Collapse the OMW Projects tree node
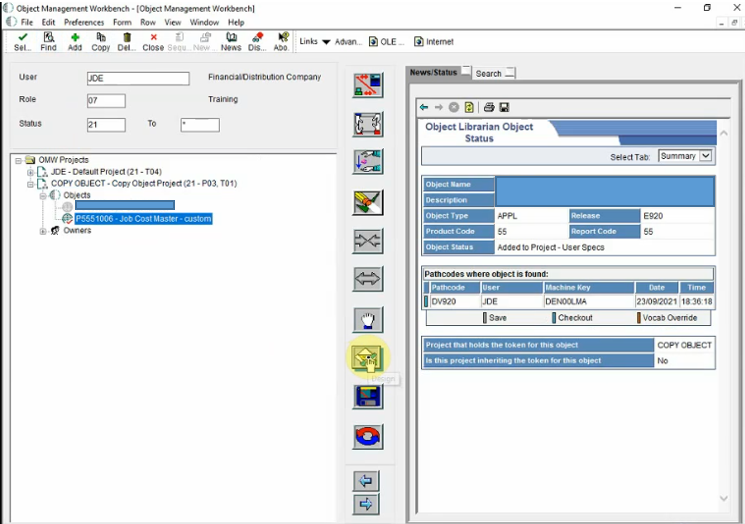The height and width of the screenshot is (524, 745). coord(18,160)
